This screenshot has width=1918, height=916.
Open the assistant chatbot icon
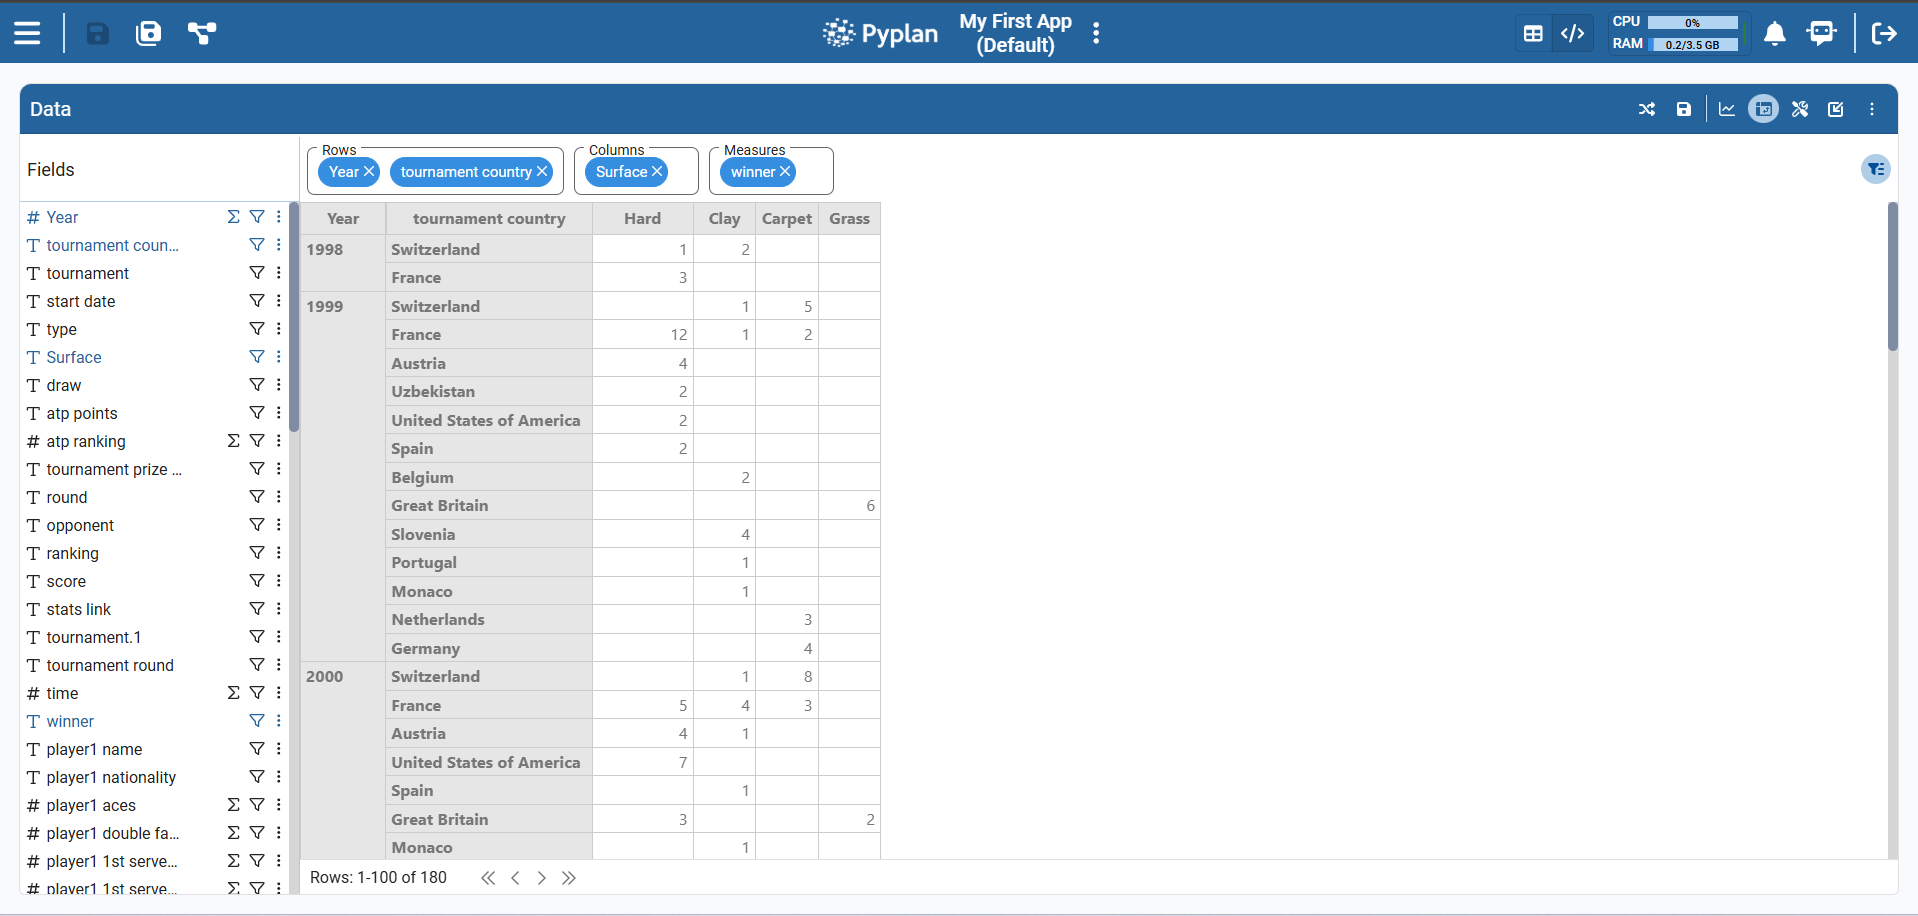[x=1821, y=33]
